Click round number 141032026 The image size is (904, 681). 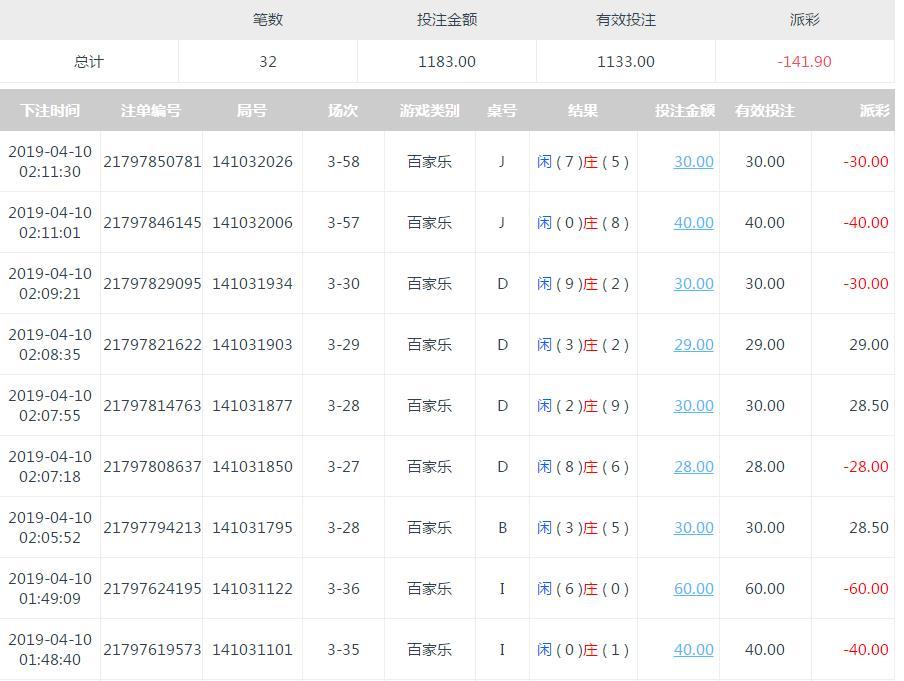pyautogui.click(x=253, y=161)
